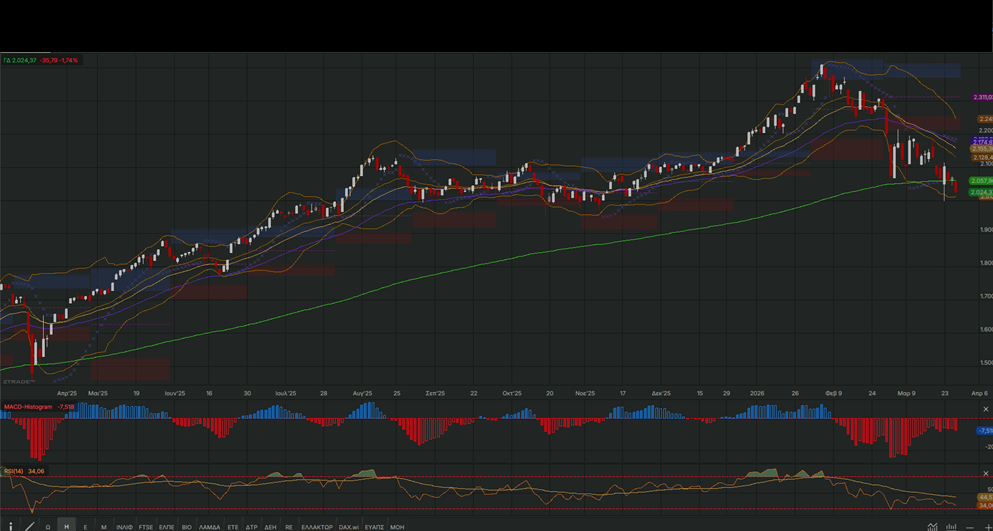The height and width of the screenshot is (531, 993).
Task: Click the Δεκ'25 date label
Action: [x=661, y=393]
